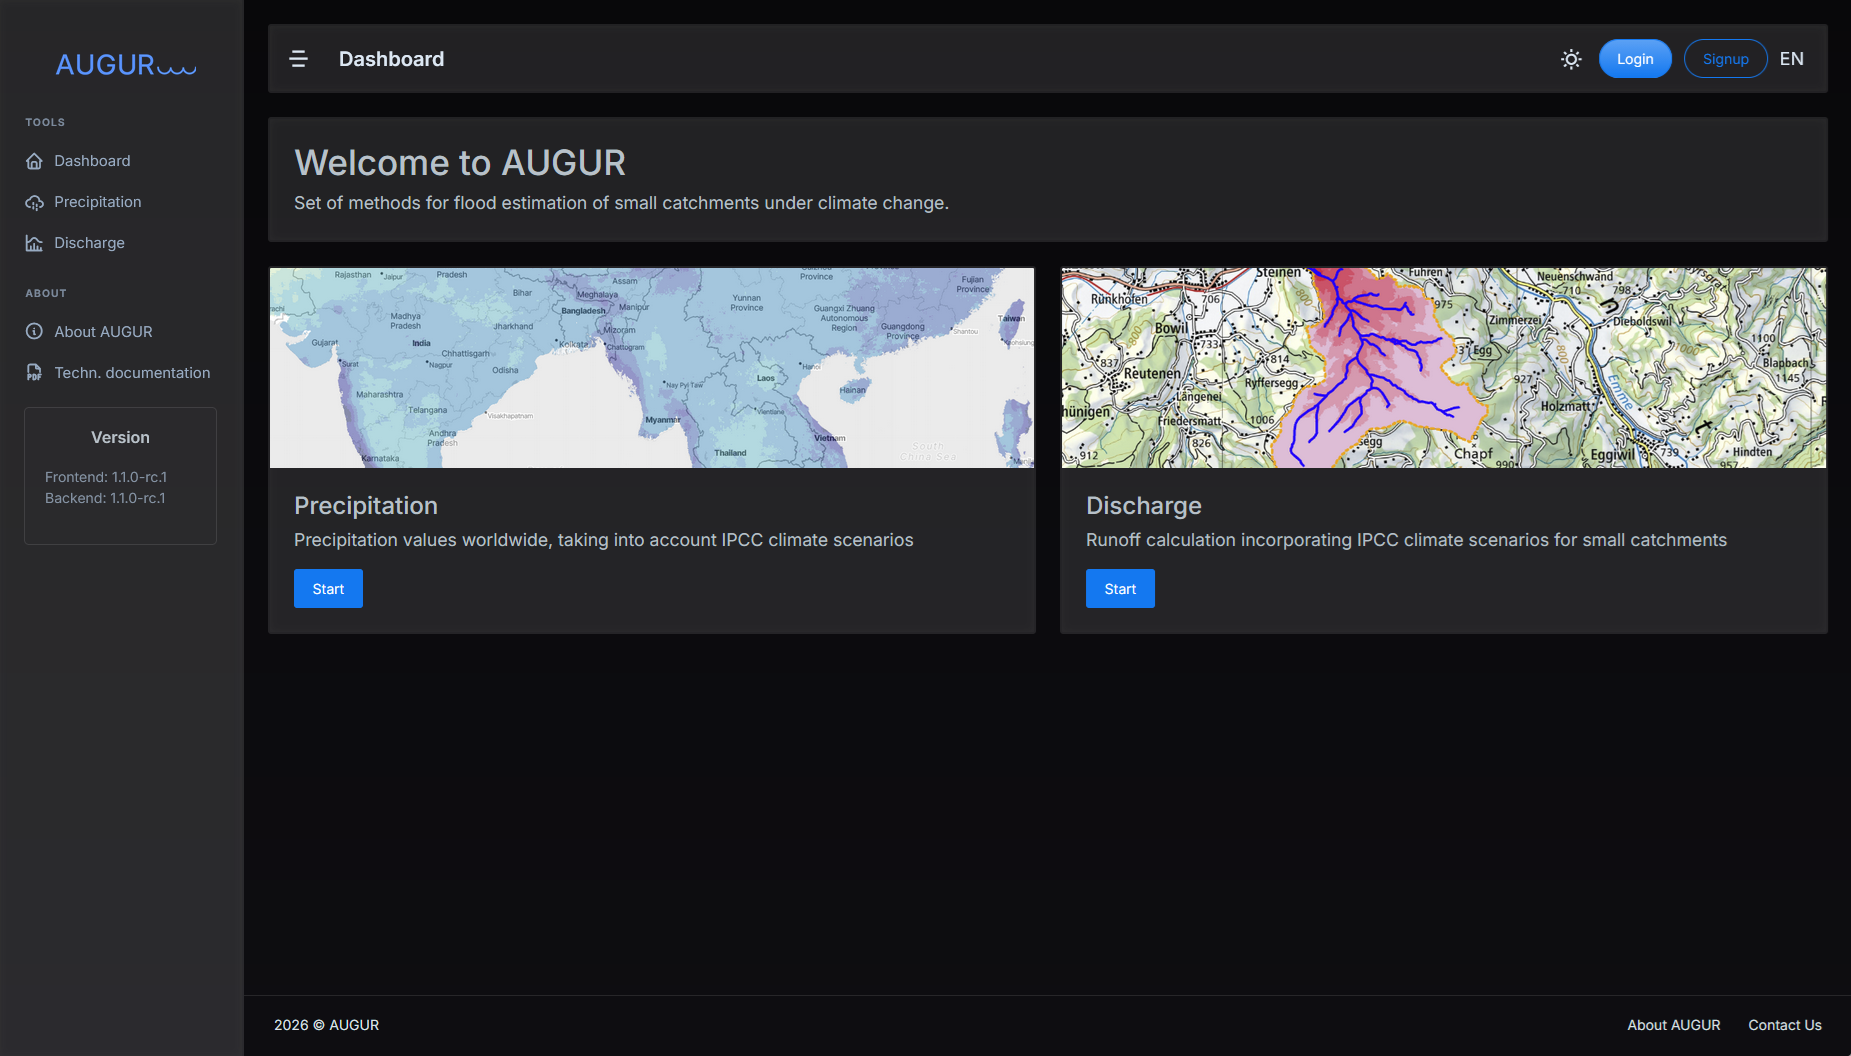The width and height of the screenshot is (1851, 1056).
Task: Click the Signup button
Action: point(1726,59)
